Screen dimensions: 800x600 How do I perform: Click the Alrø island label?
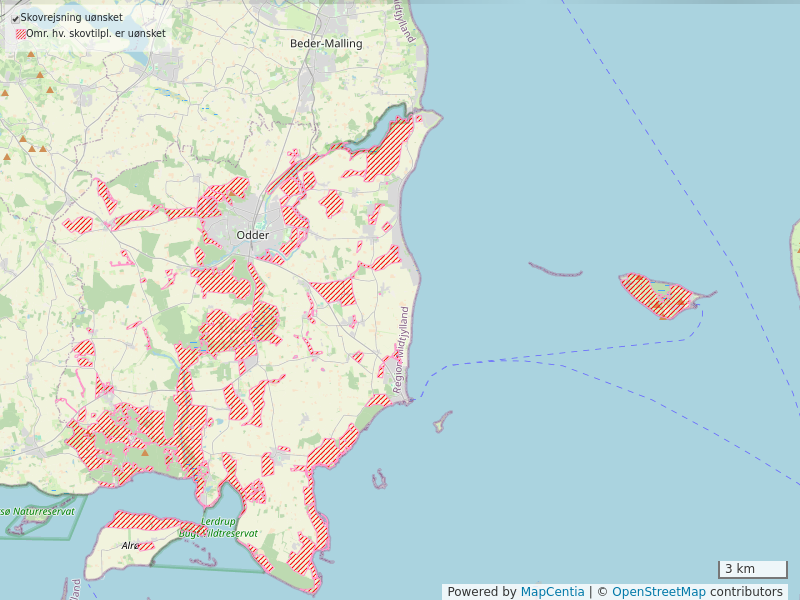tap(130, 546)
